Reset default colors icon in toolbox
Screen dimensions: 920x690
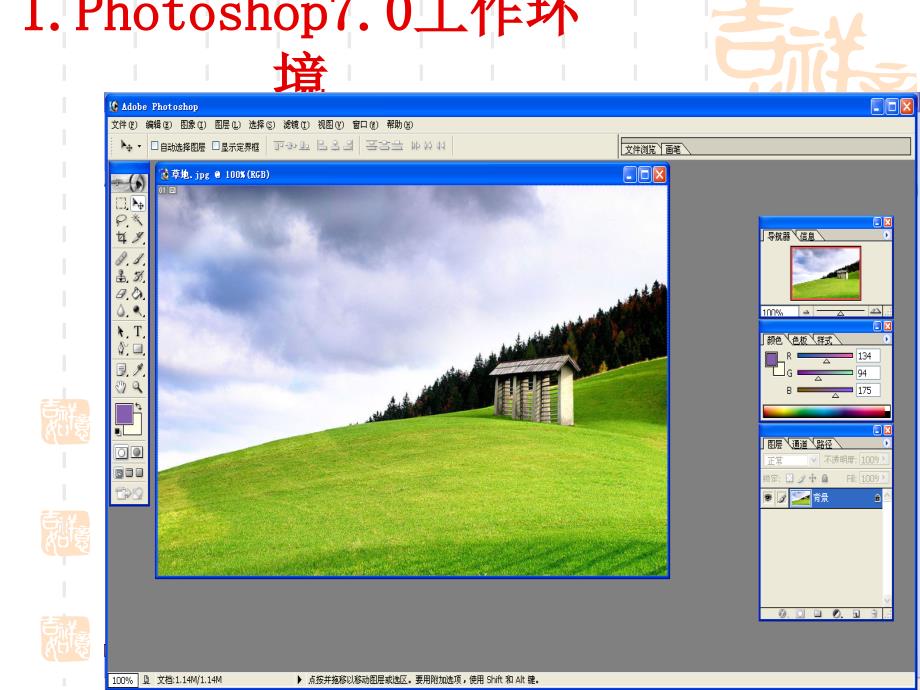click(x=118, y=432)
